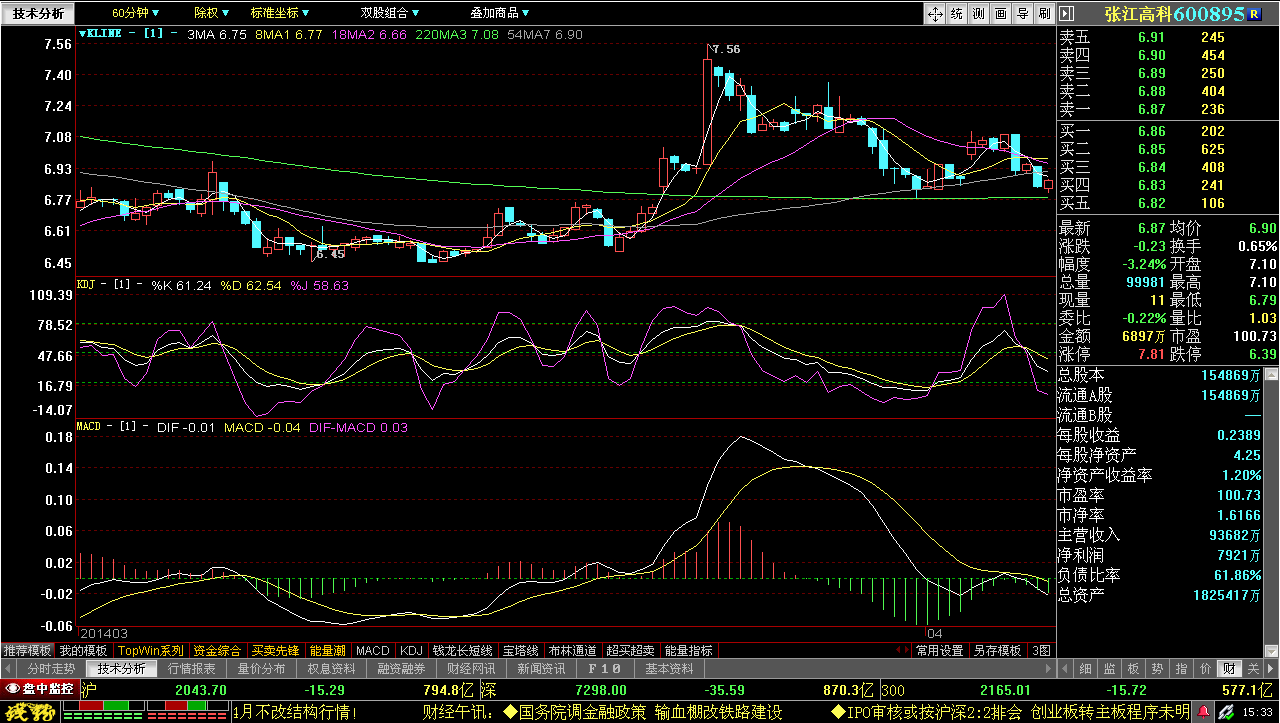Image resolution: width=1280 pixels, height=723 pixels.
Task: Switch to the 技术分析 bottom tab
Action: (x=121, y=669)
